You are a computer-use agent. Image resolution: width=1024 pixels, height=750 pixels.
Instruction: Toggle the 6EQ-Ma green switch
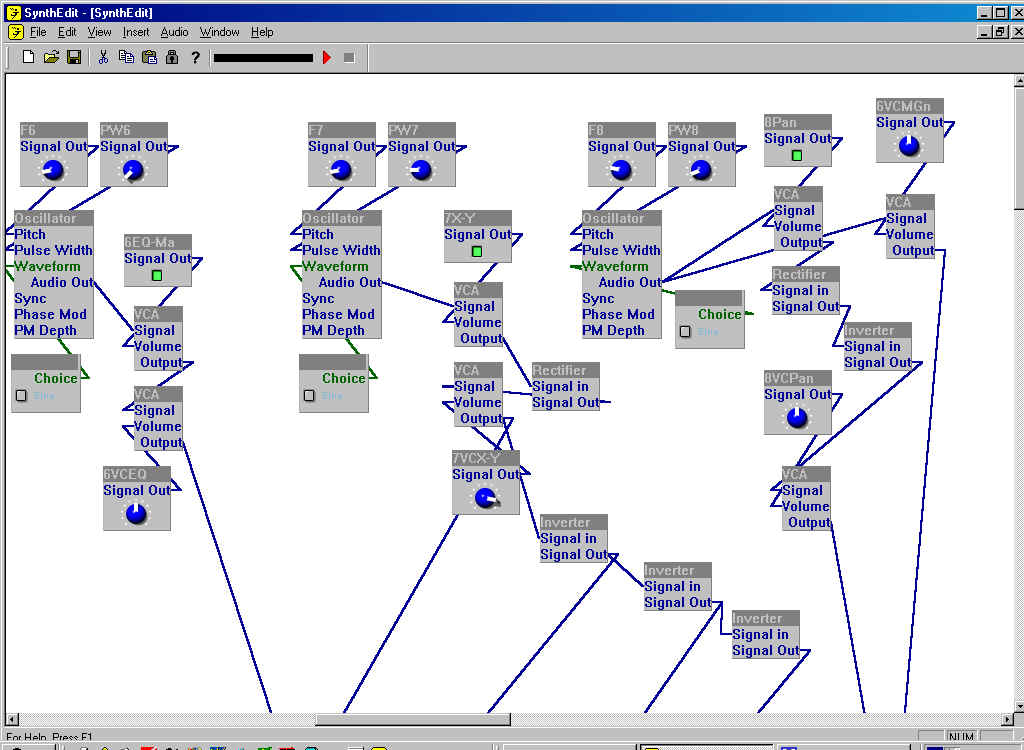[157, 275]
